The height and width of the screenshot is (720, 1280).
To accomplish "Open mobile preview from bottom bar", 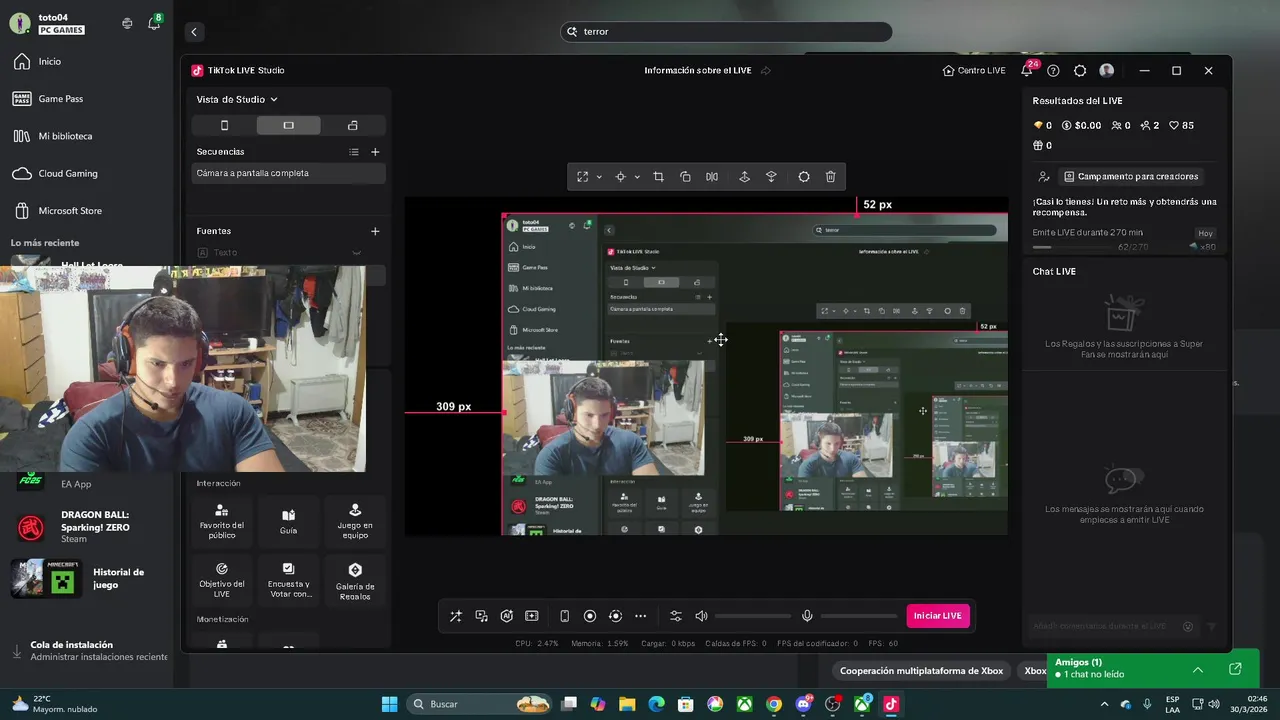I will 564,616.
